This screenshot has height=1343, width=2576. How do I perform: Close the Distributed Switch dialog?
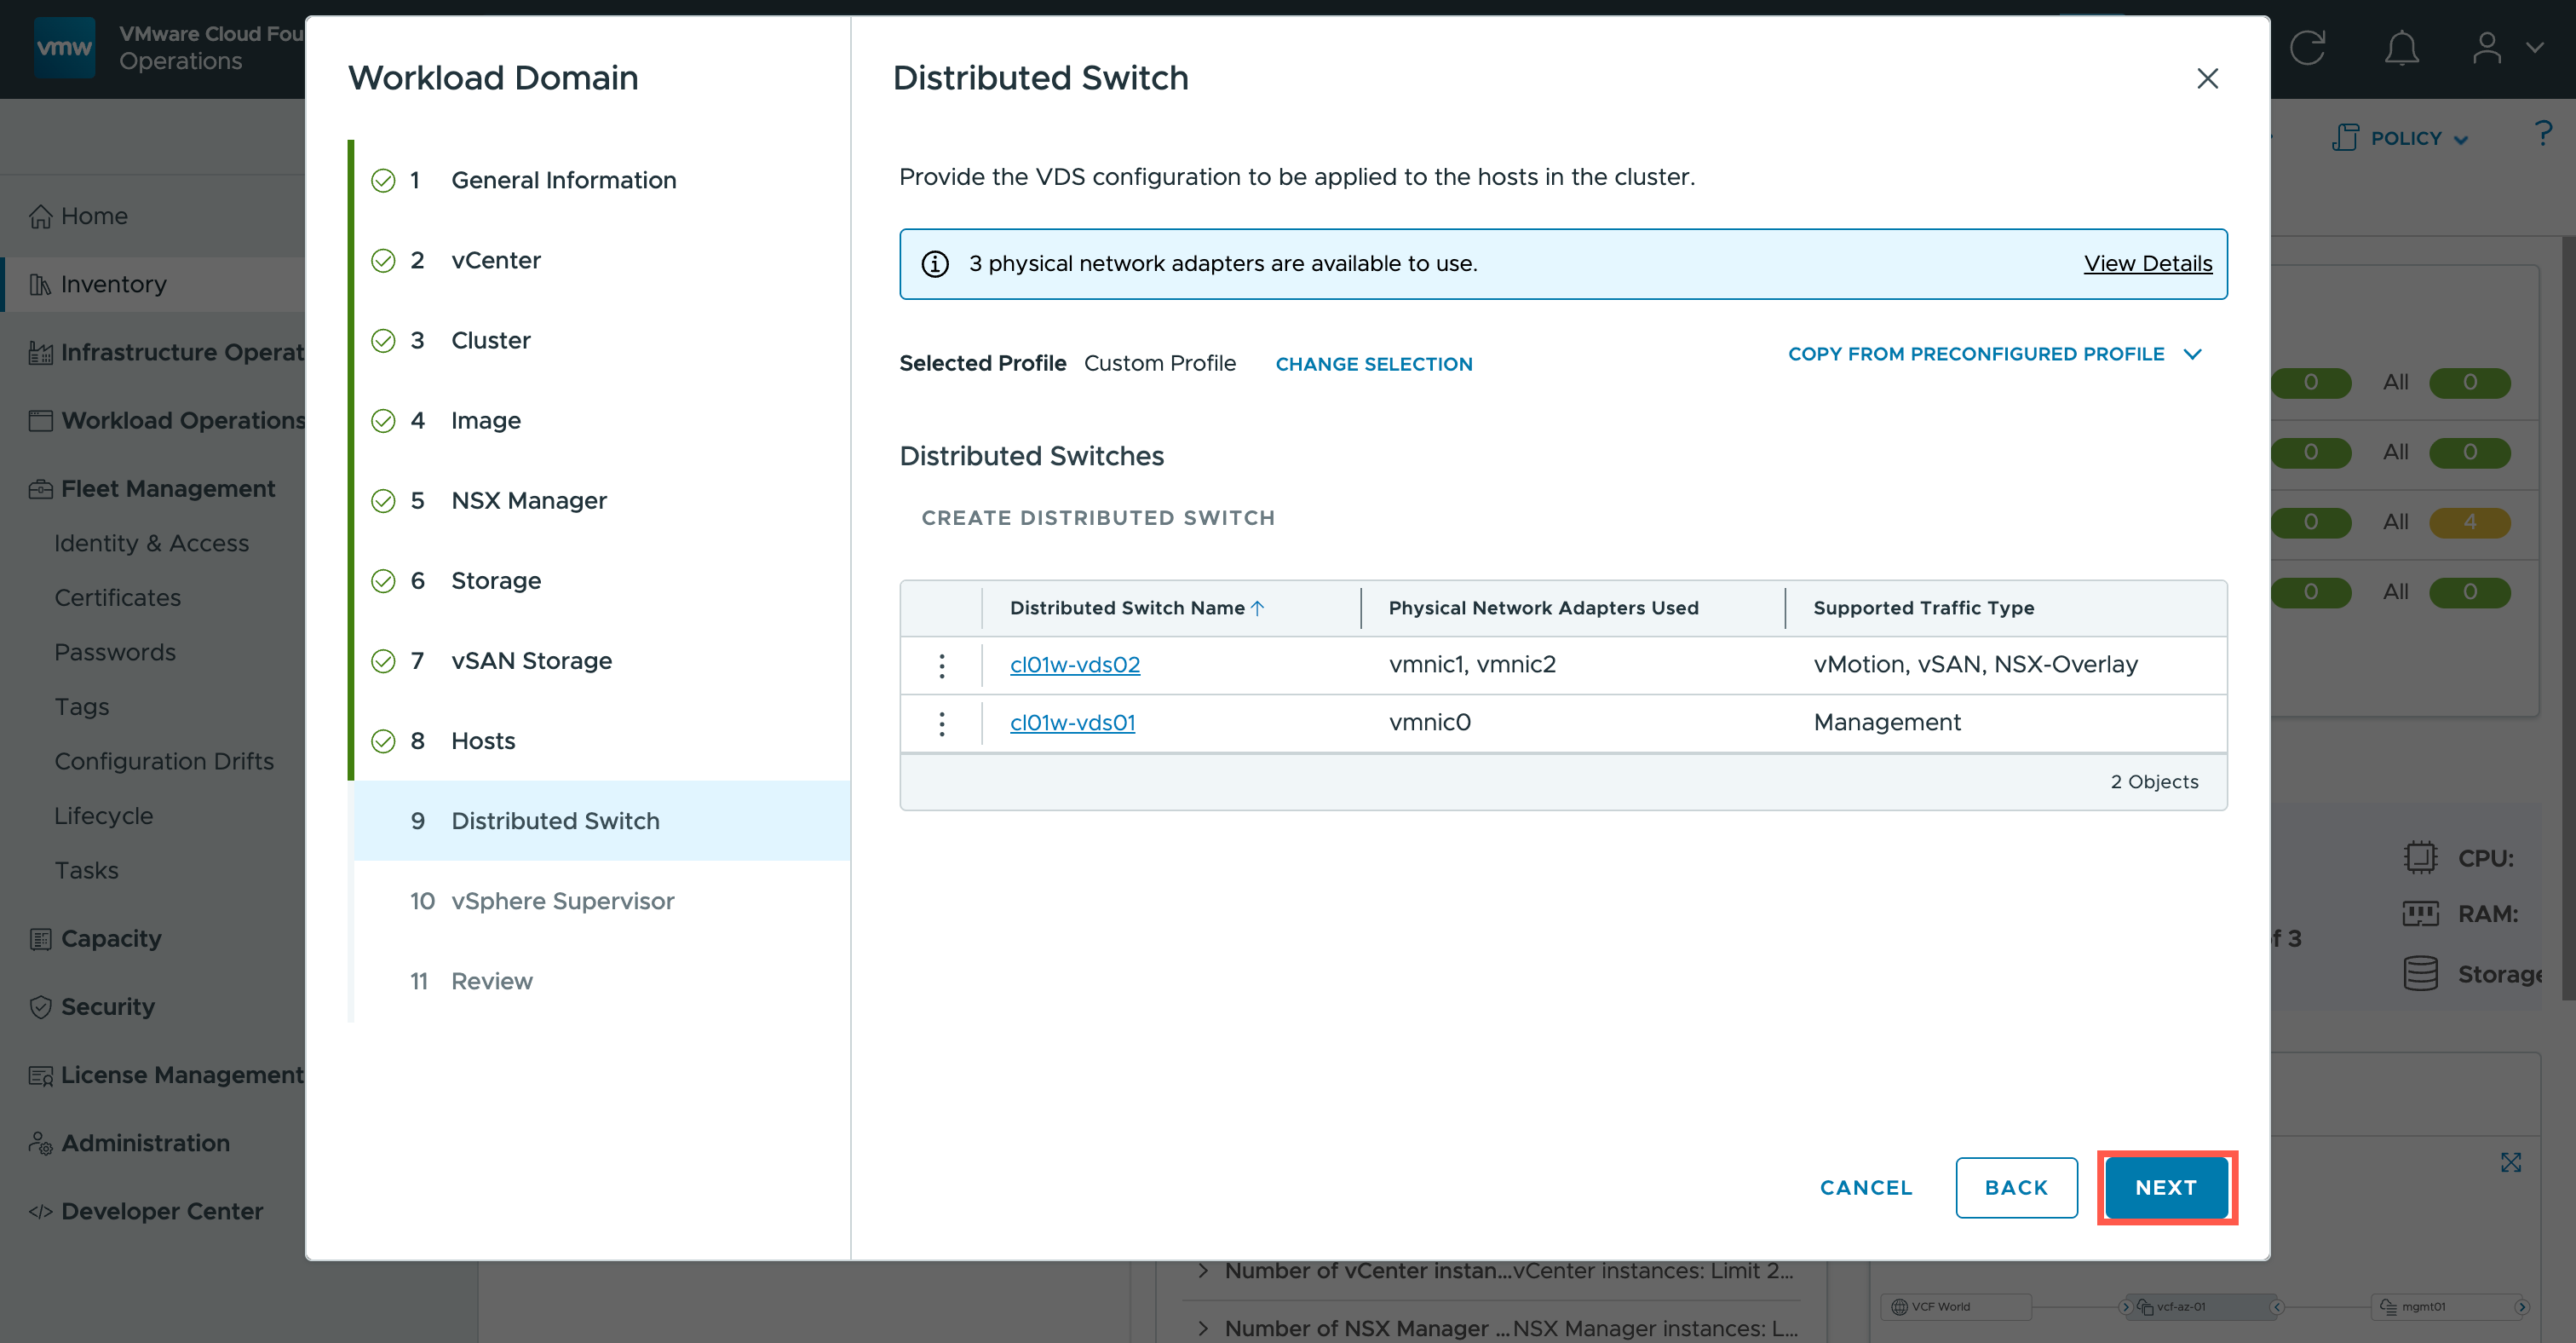pos(2207,79)
